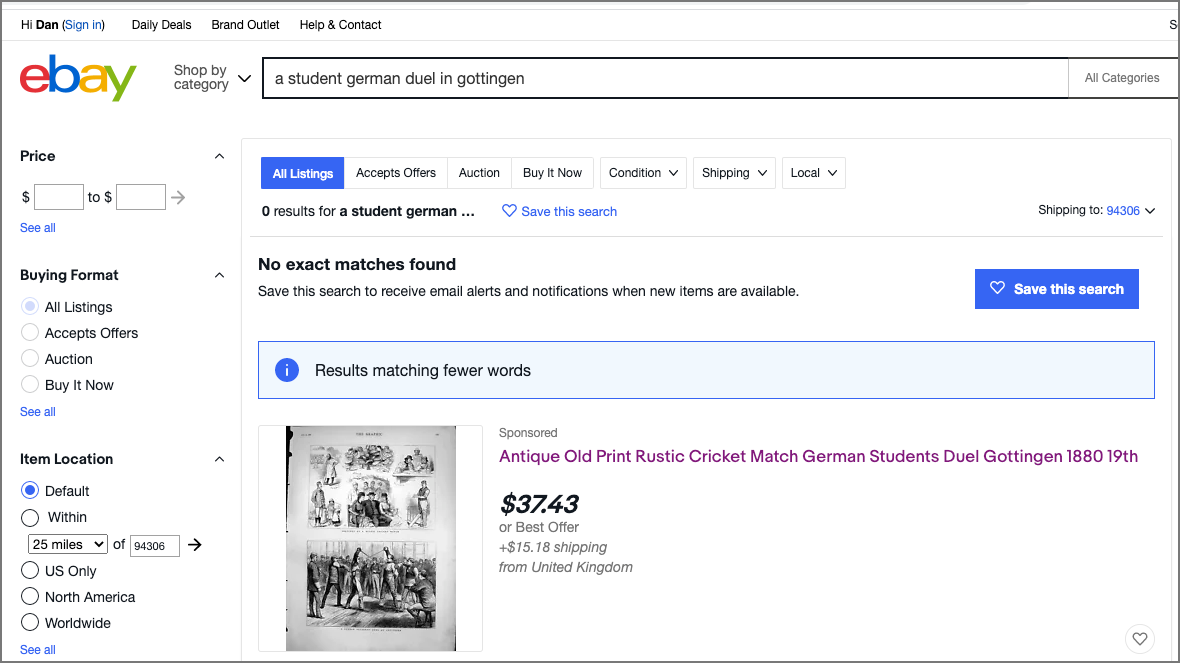
Task: Click the eBay search text field
Action: (x=665, y=78)
